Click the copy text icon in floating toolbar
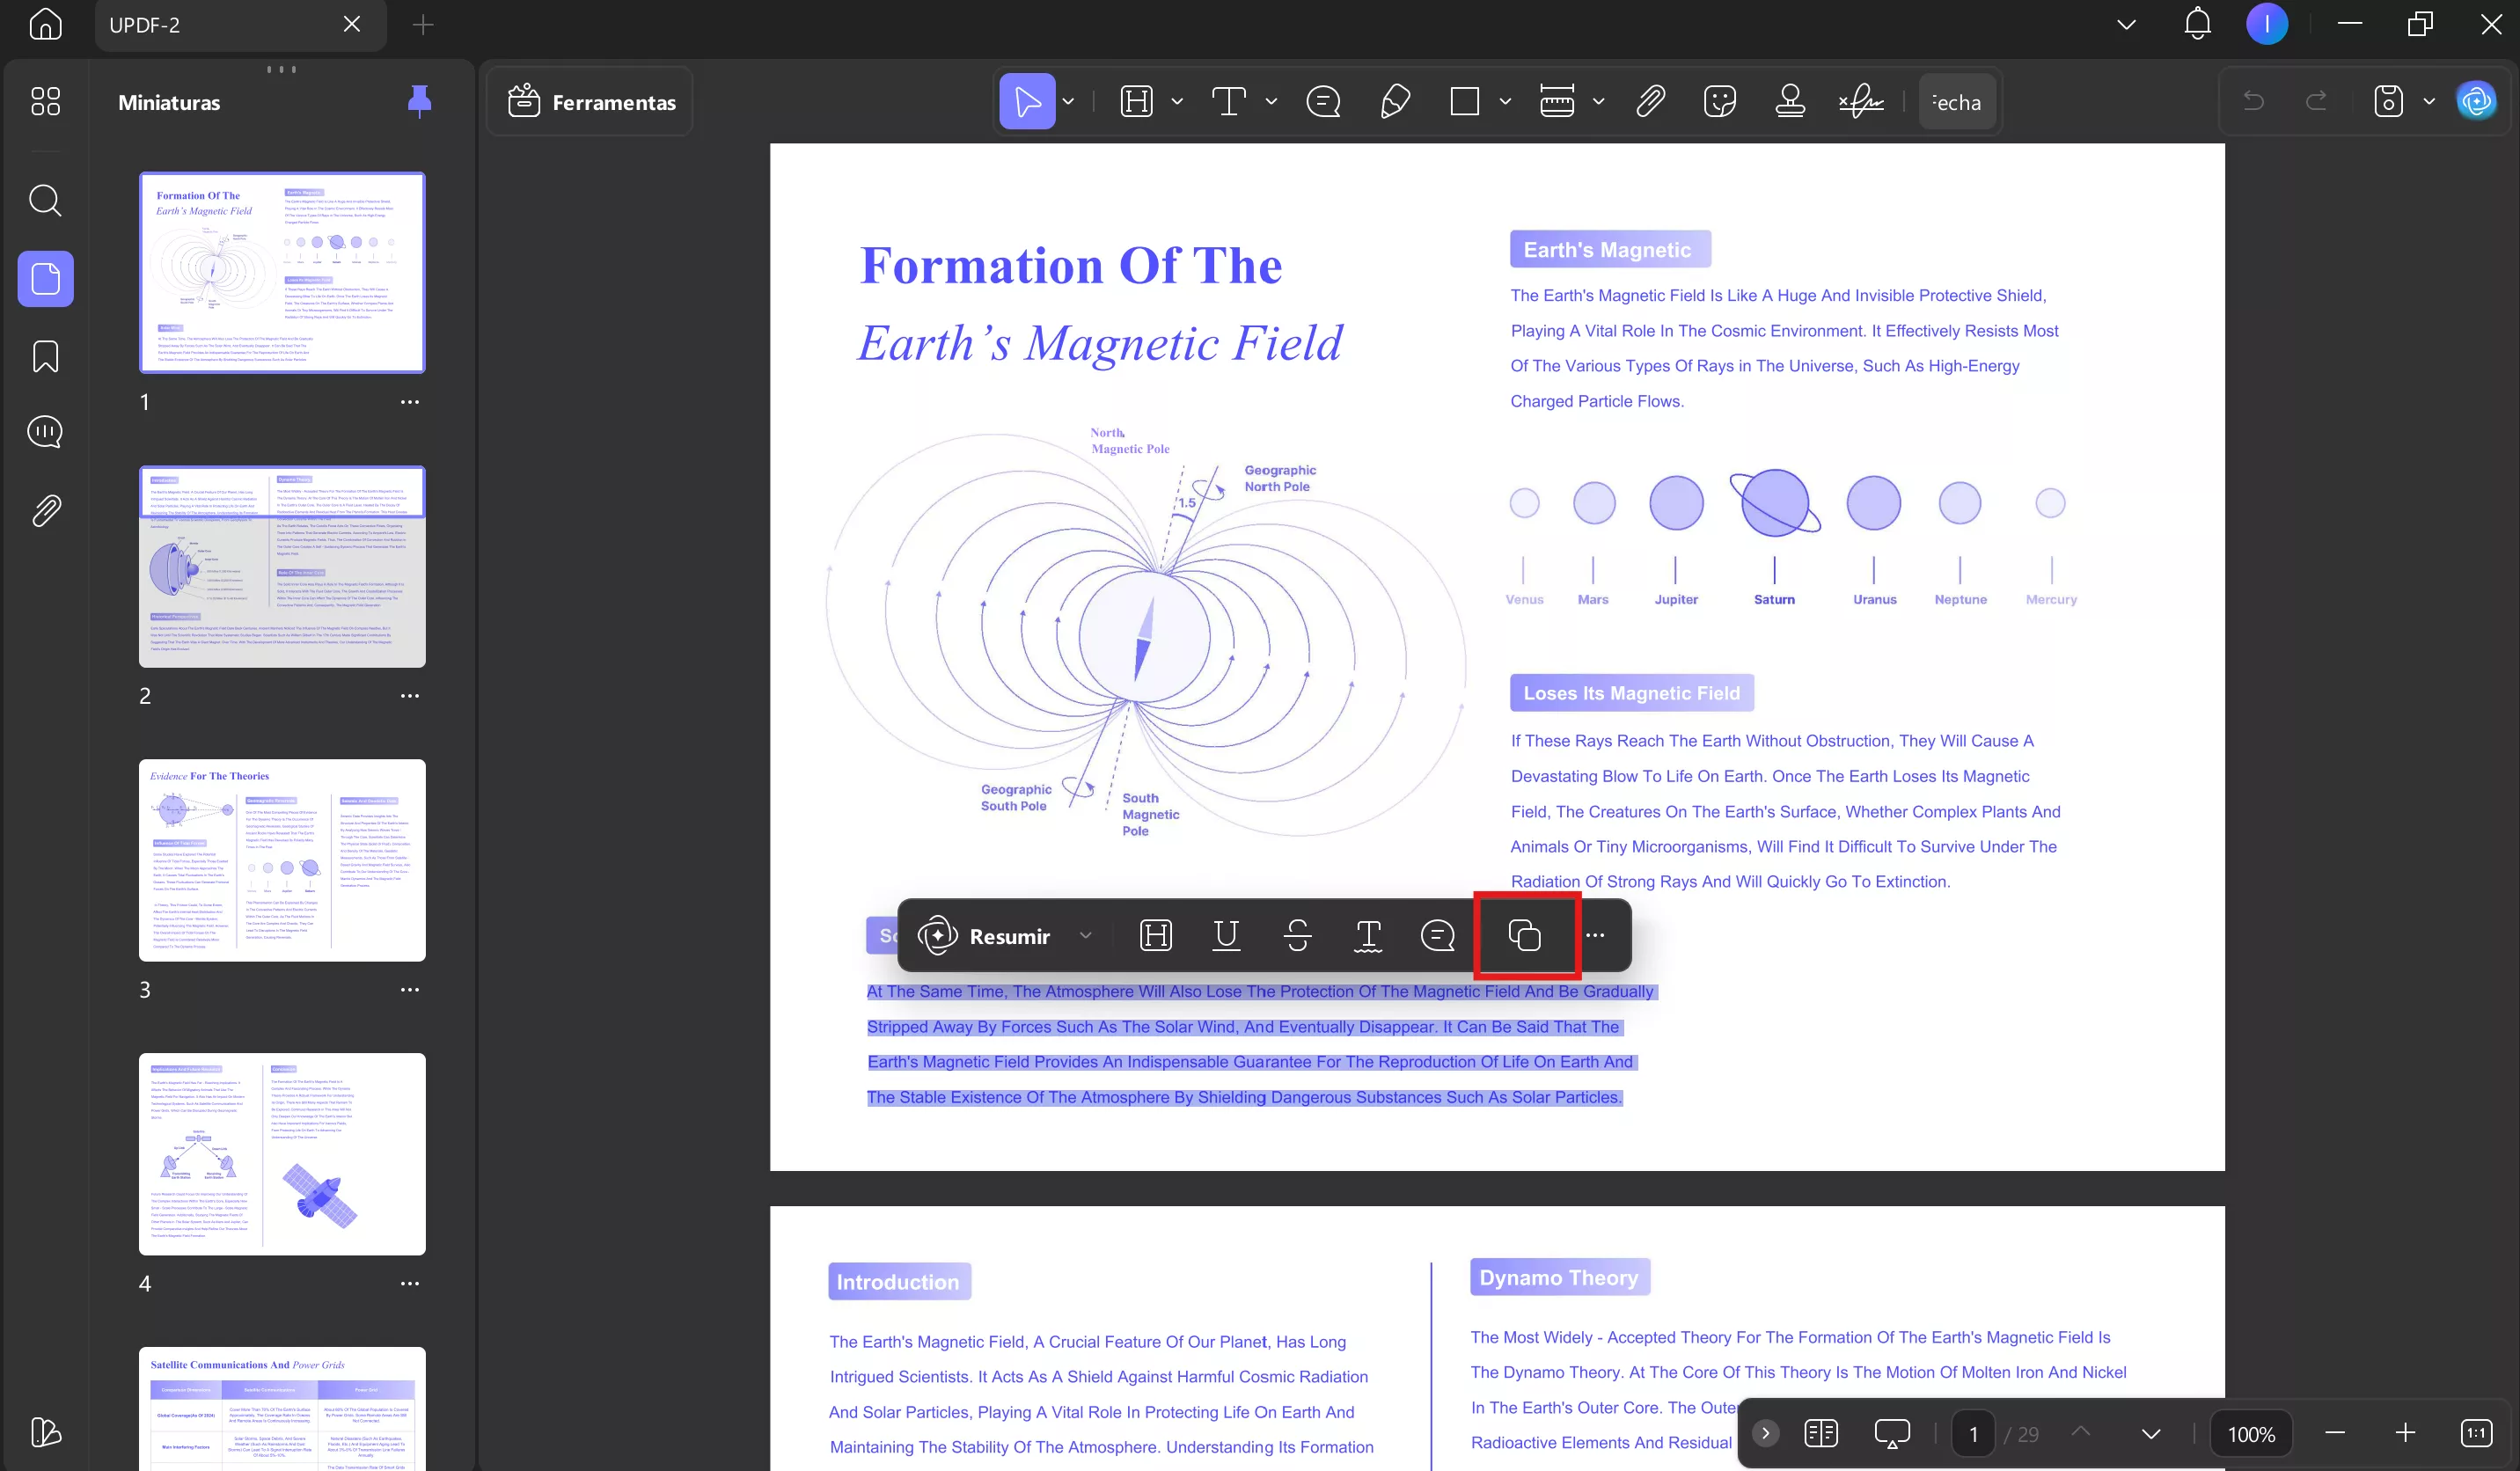The height and width of the screenshot is (1471, 2520). point(1524,936)
